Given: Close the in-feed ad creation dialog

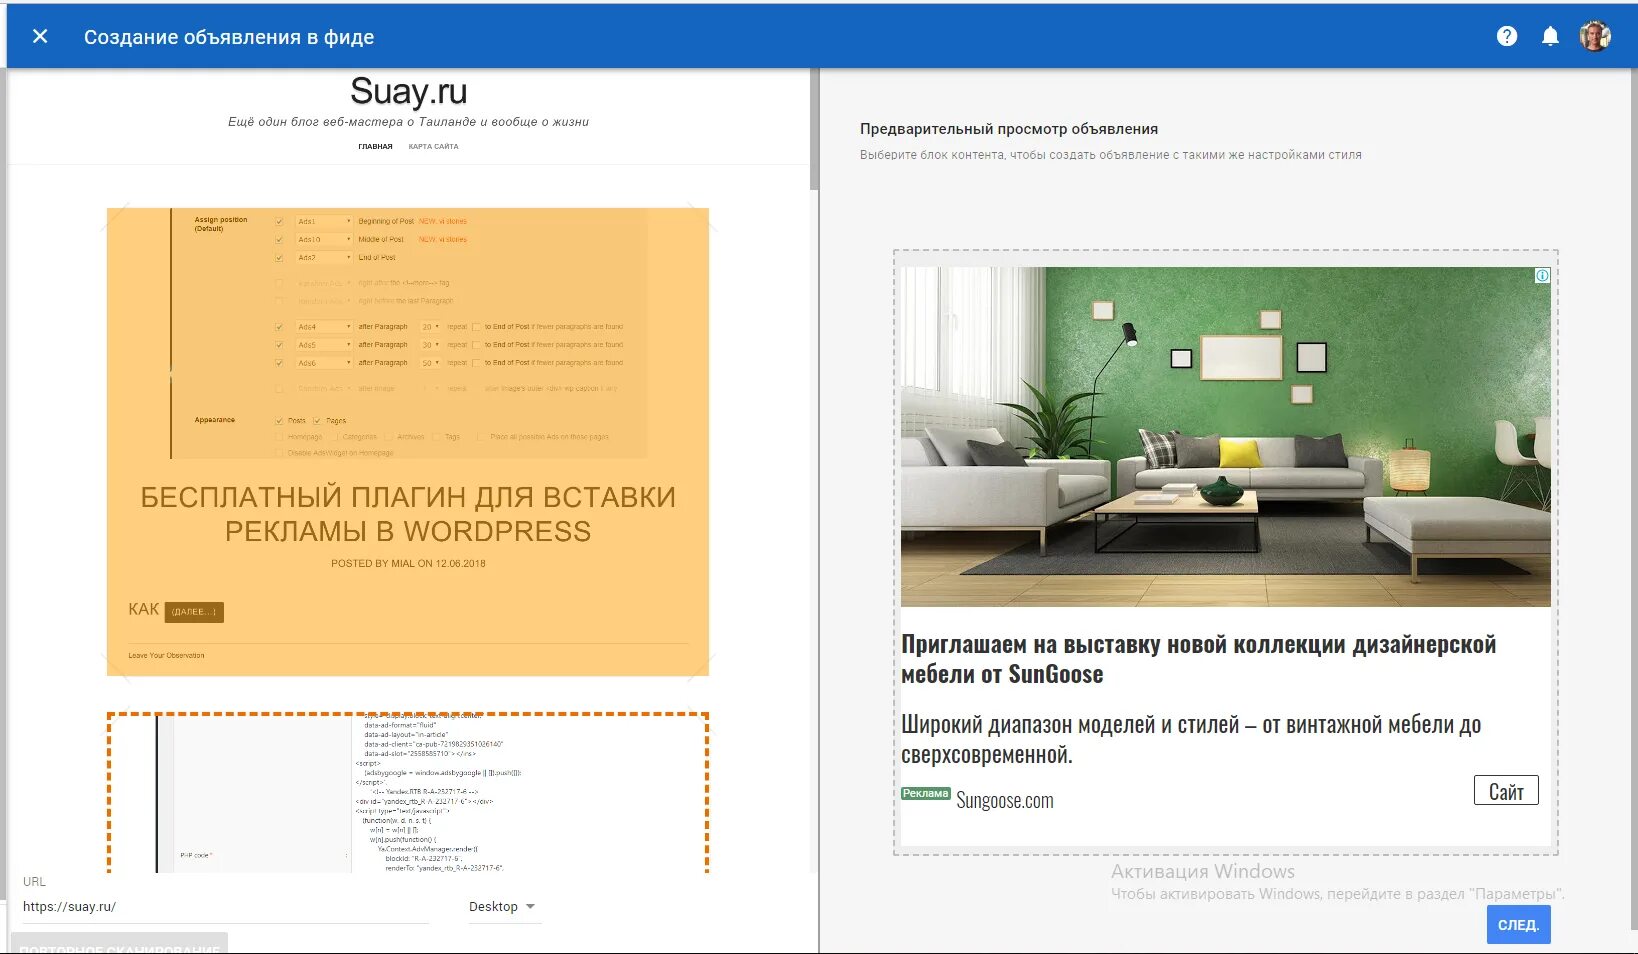Looking at the screenshot, I should (40, 36).
